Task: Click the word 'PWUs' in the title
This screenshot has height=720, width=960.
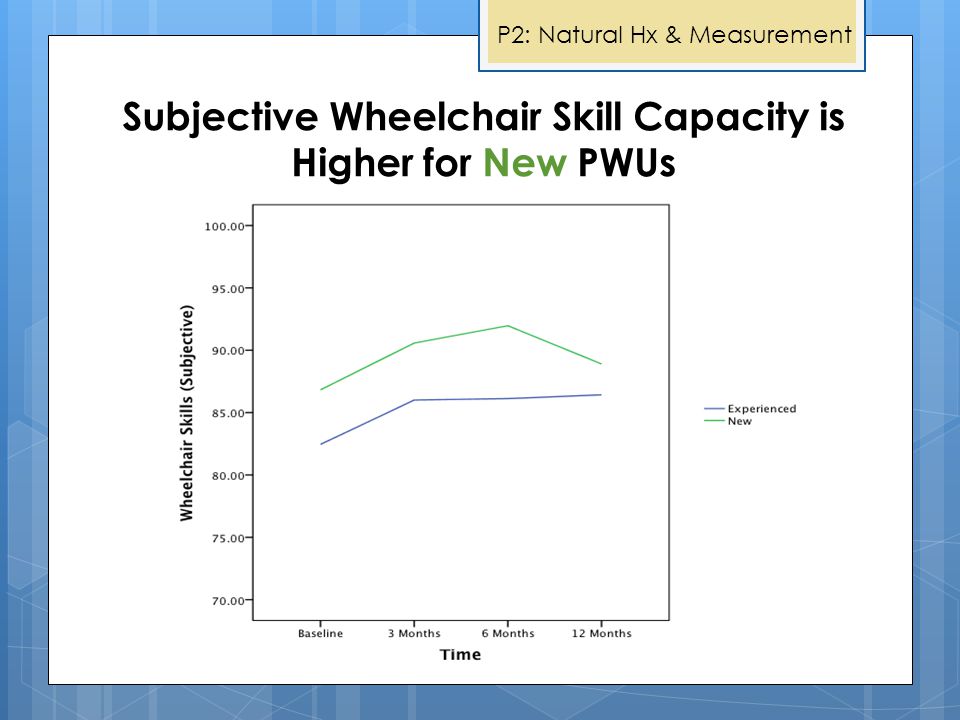Action: tap(626, 163)
